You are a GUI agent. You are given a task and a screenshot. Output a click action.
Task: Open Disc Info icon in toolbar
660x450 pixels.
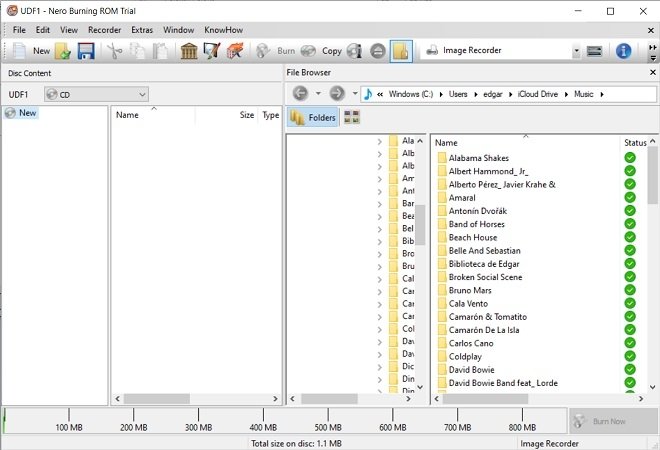click(354, 51)
